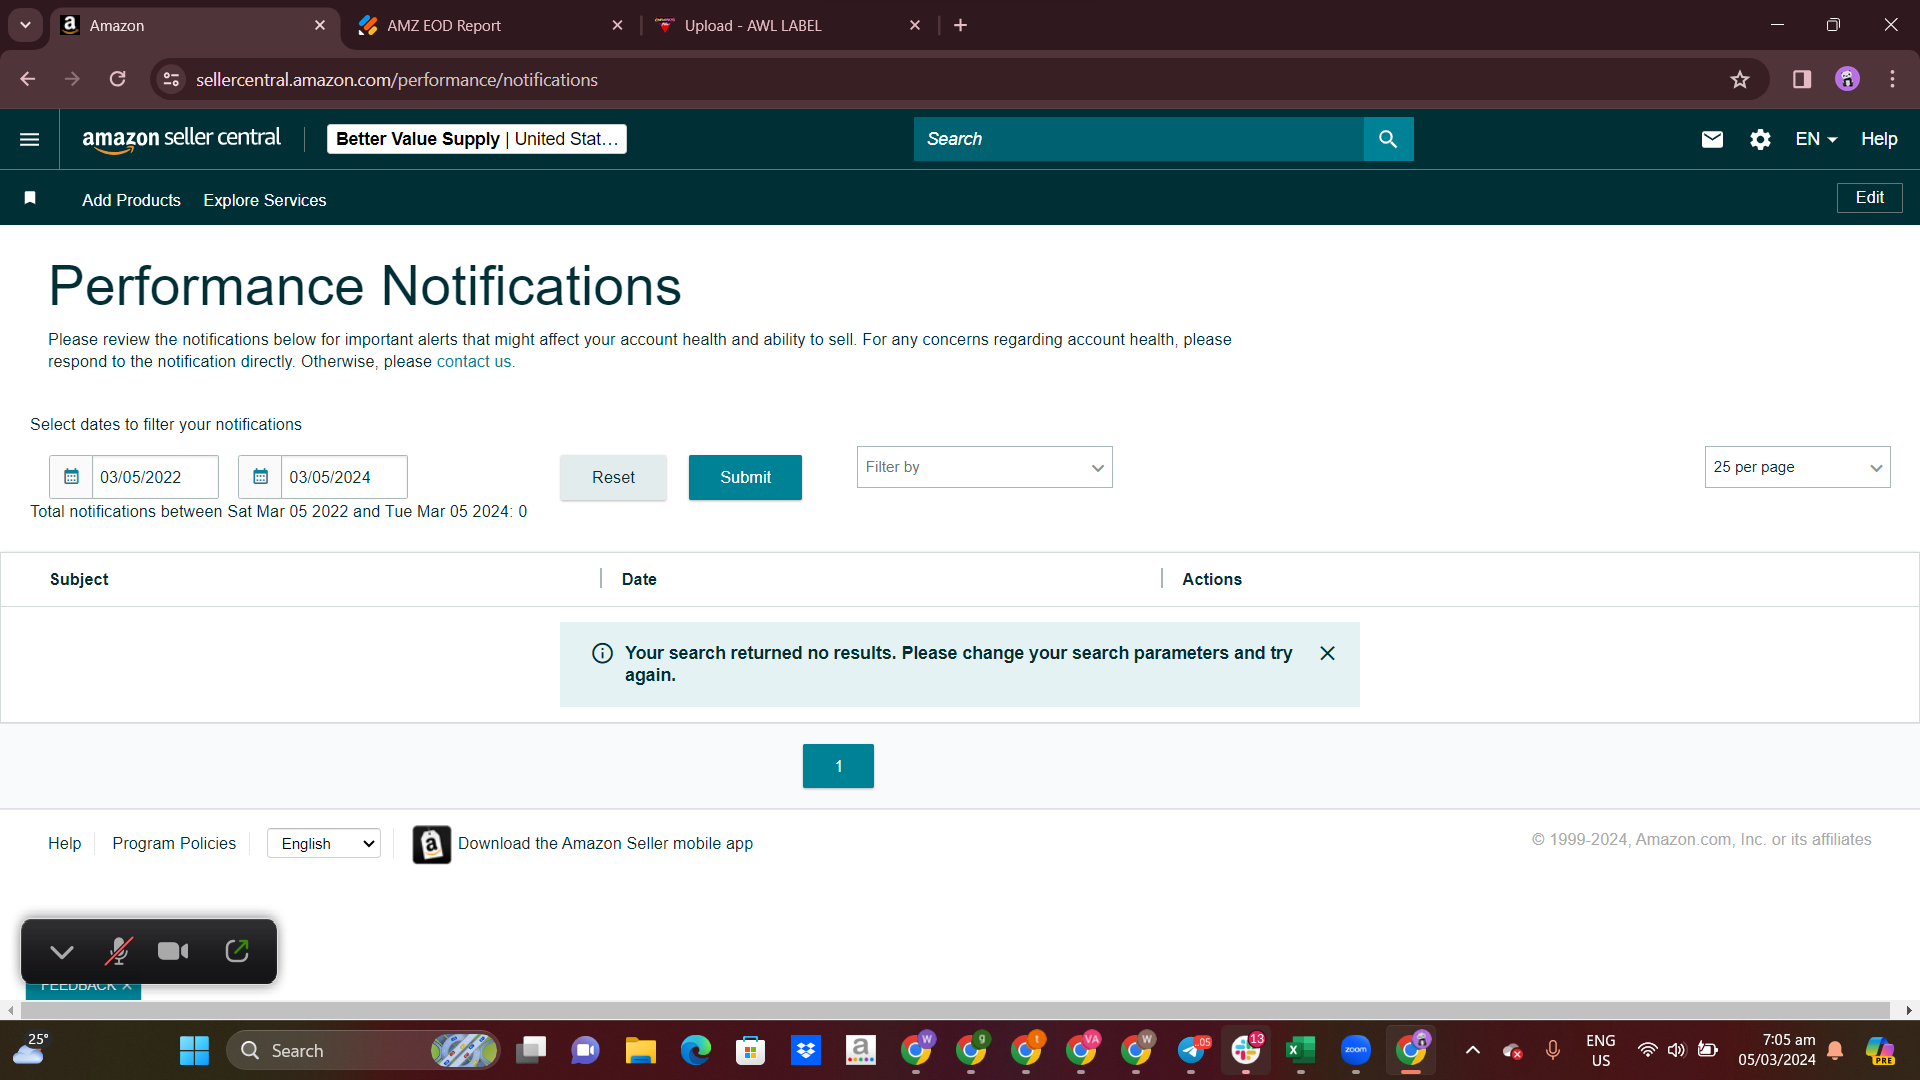Click the Amazon Seller Central logo
Screen dimensions: 1920x1080
coord(181,139)
